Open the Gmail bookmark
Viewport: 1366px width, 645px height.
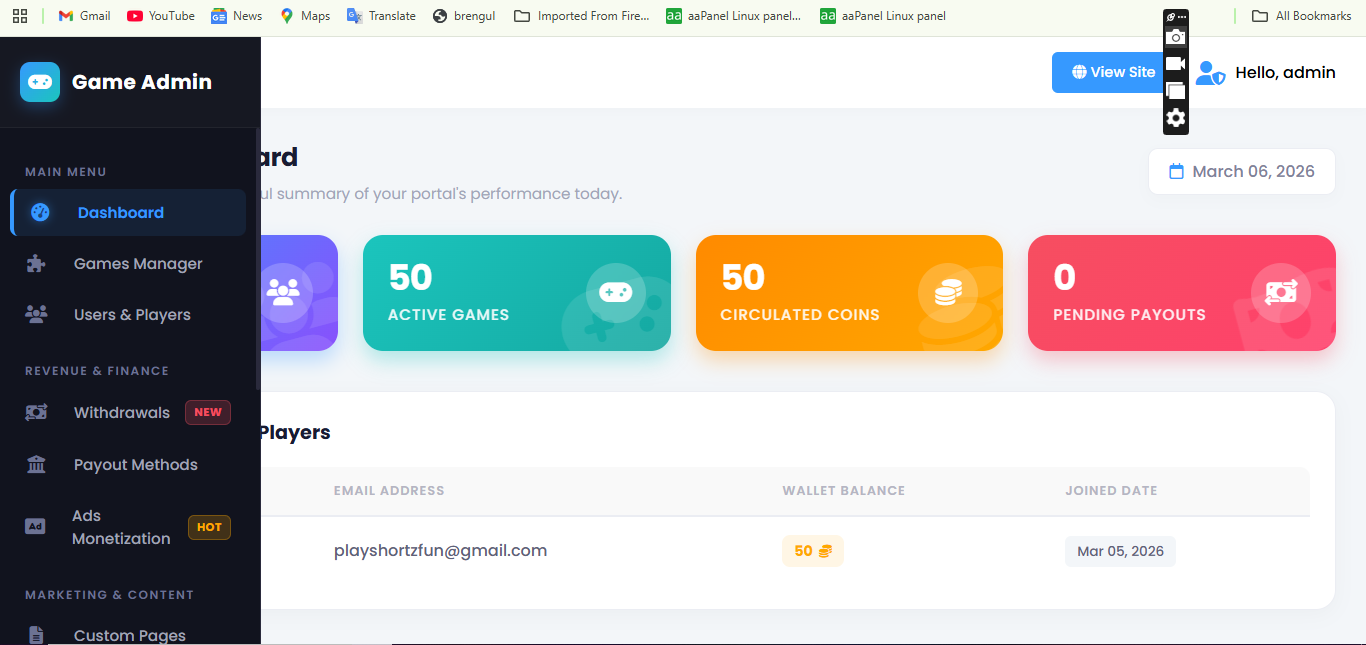point(85,16)
